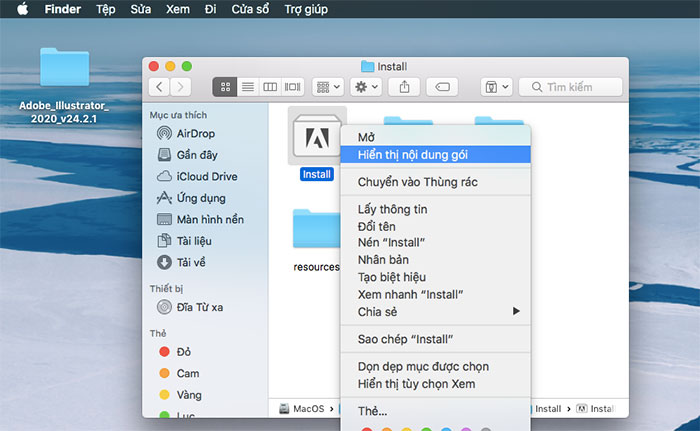The height and width of the screenshot is (431, 700).
Task: Switch to column view
Action: tap(270, 87)
